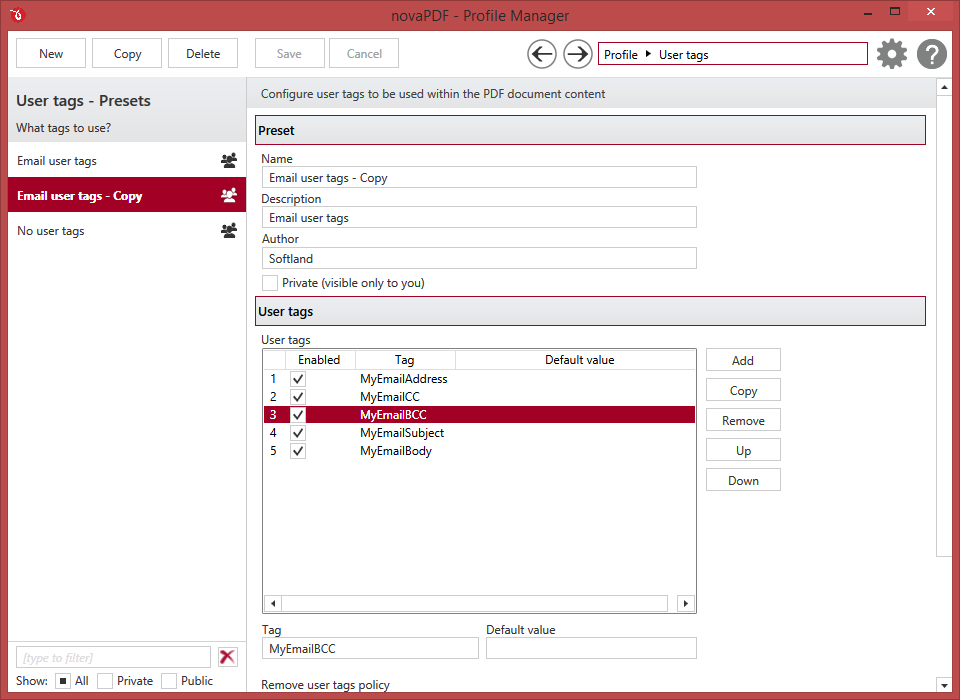This screenshot has width=960, height=700.
Task: Toggle the Enabled checkbox for MyEmailBody
Action: point(298,451)
